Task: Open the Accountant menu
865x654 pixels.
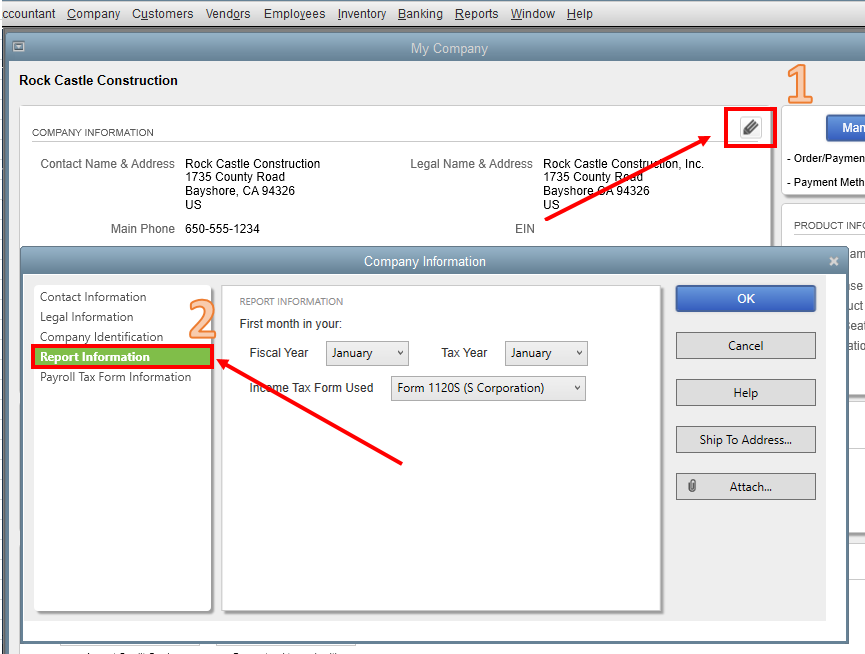Action: click(x=29, y=14)
